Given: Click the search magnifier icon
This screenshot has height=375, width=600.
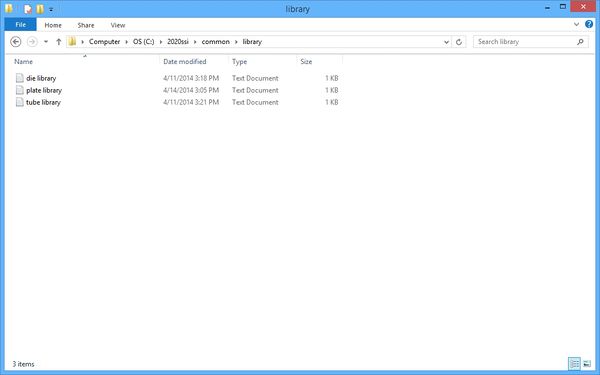Looking at the screenshot, I should point(580,42).
